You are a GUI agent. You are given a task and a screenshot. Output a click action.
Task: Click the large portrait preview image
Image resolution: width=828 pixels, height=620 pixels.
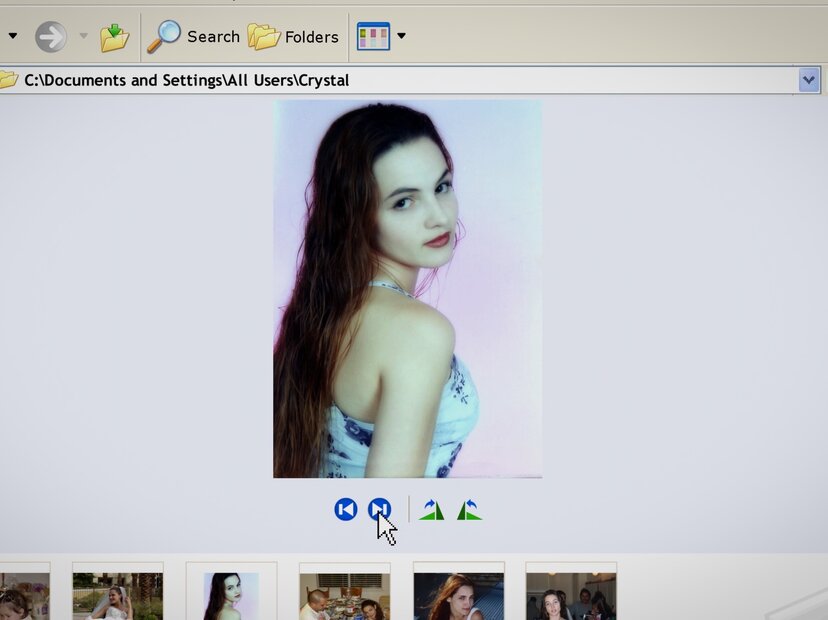[407, 289]
